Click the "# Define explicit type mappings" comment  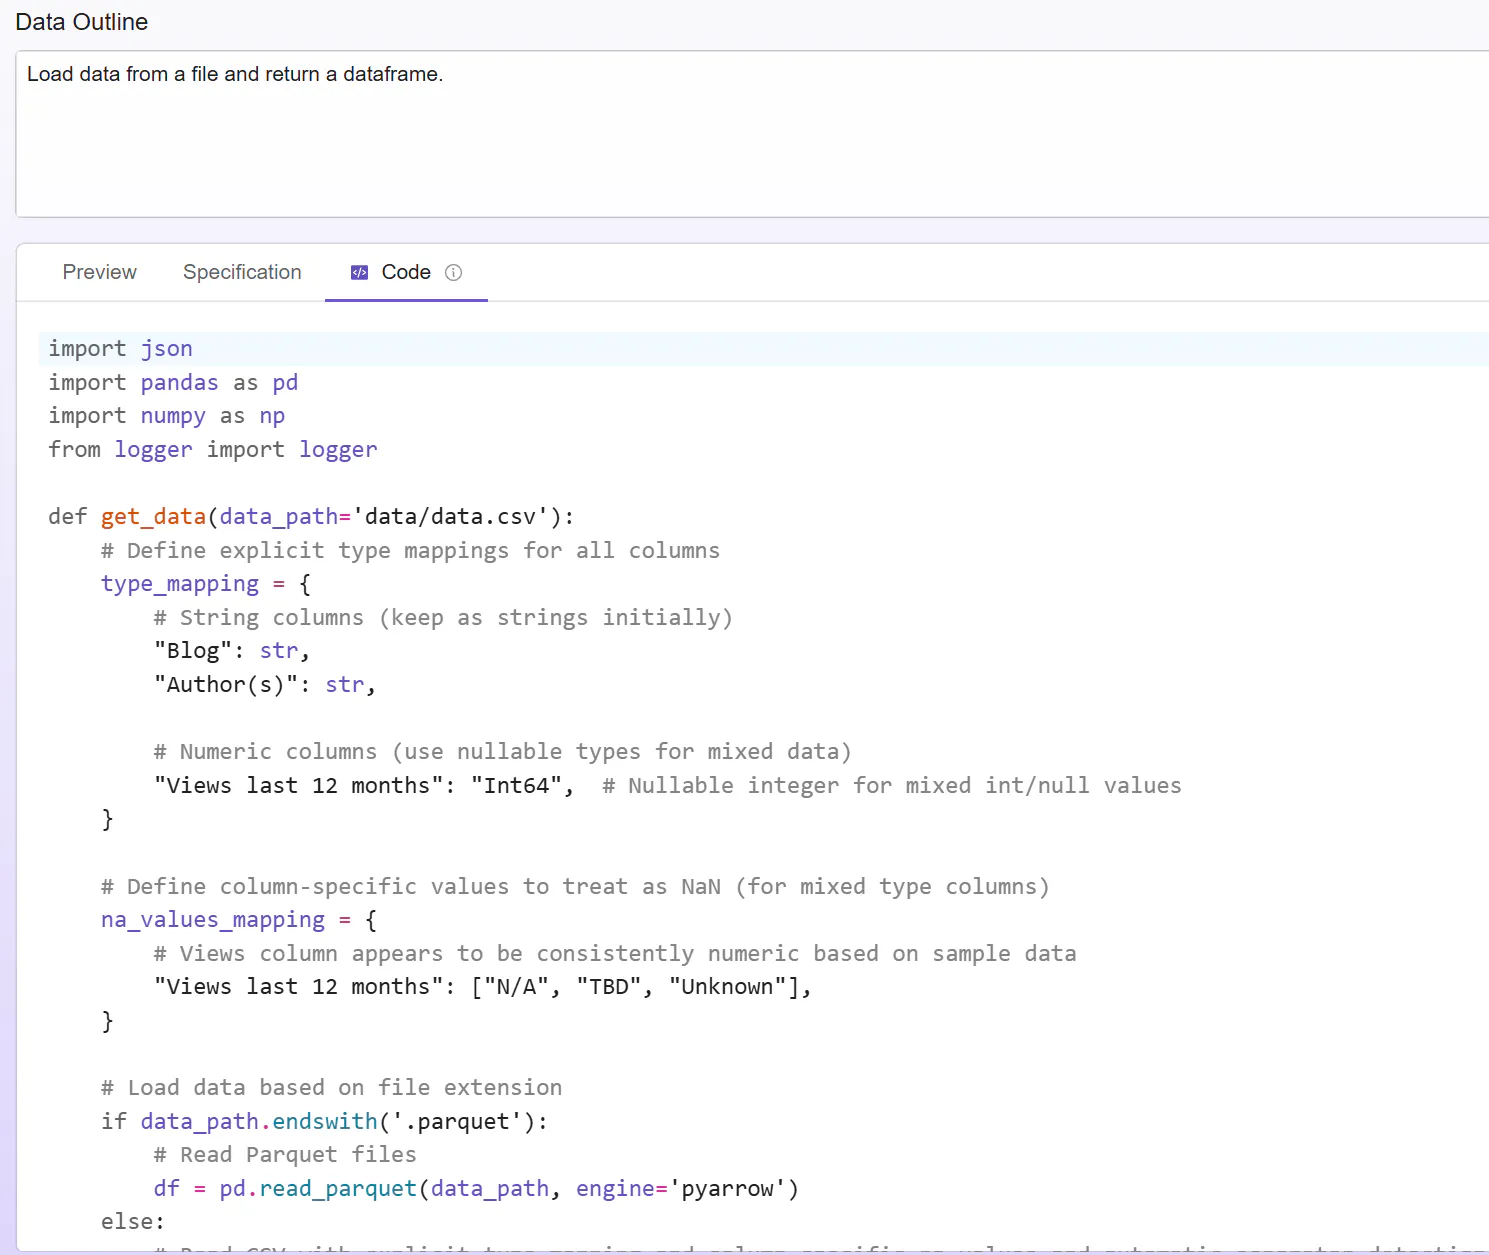coord(410,551)
